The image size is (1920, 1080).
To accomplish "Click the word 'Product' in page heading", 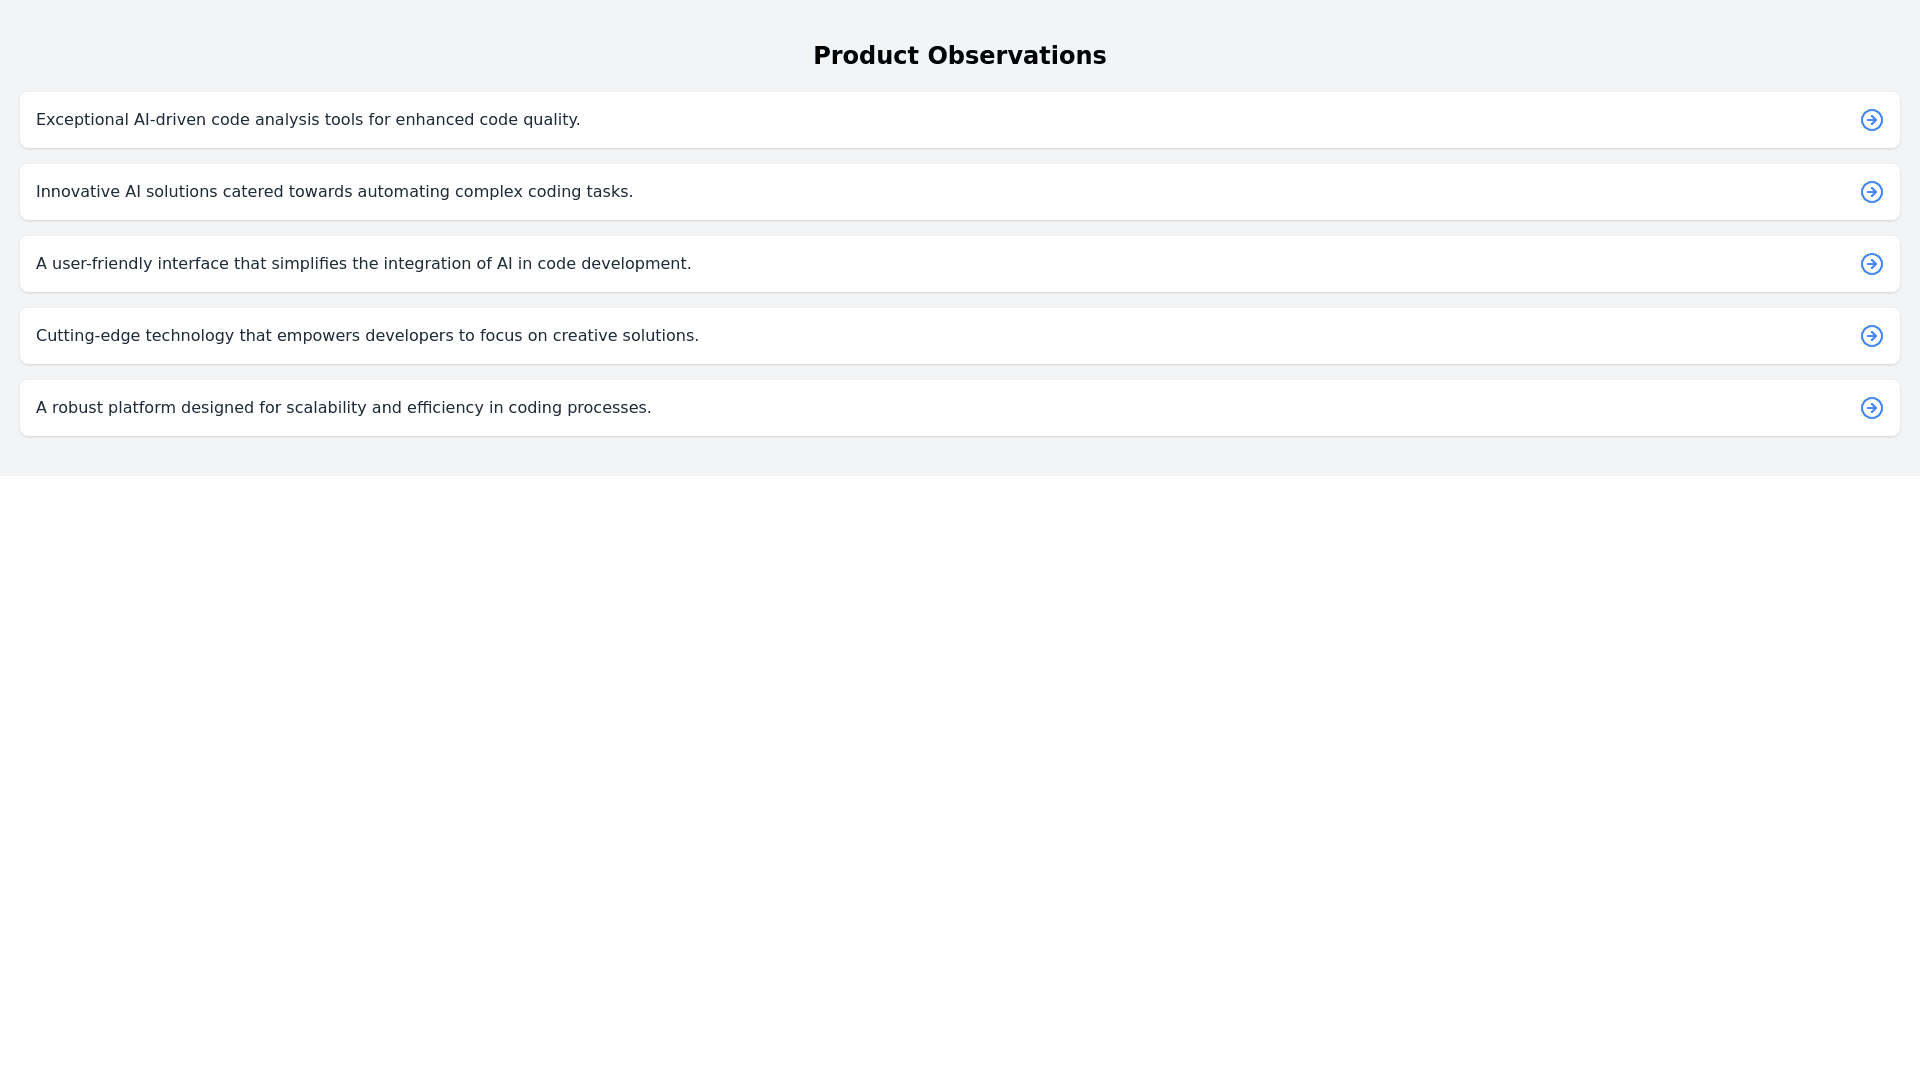I will [x=865, y=56].
